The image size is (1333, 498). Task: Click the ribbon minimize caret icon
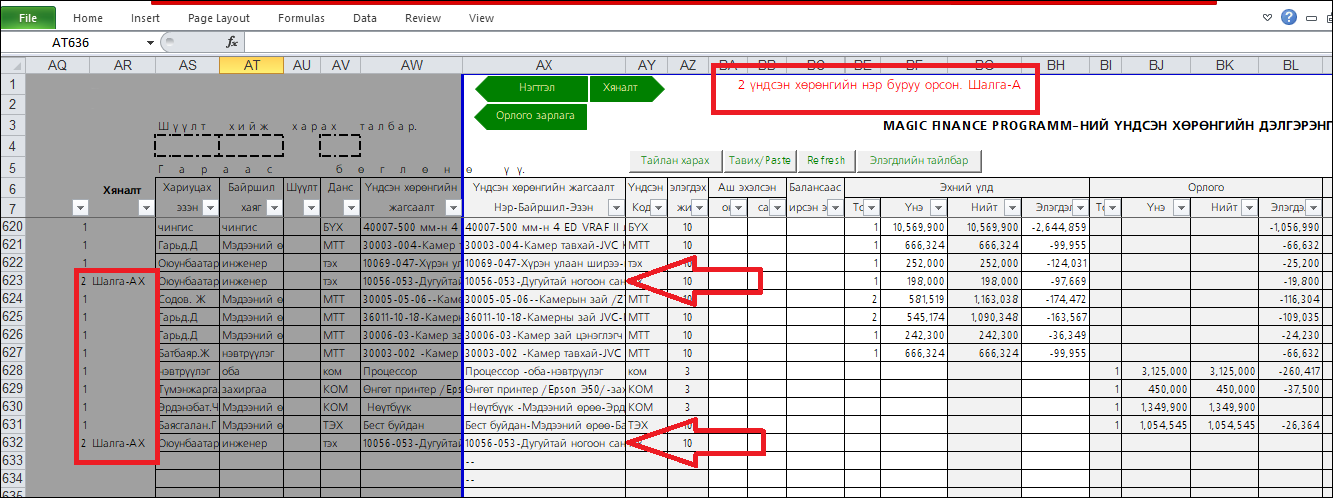(x=1267, y=18)
